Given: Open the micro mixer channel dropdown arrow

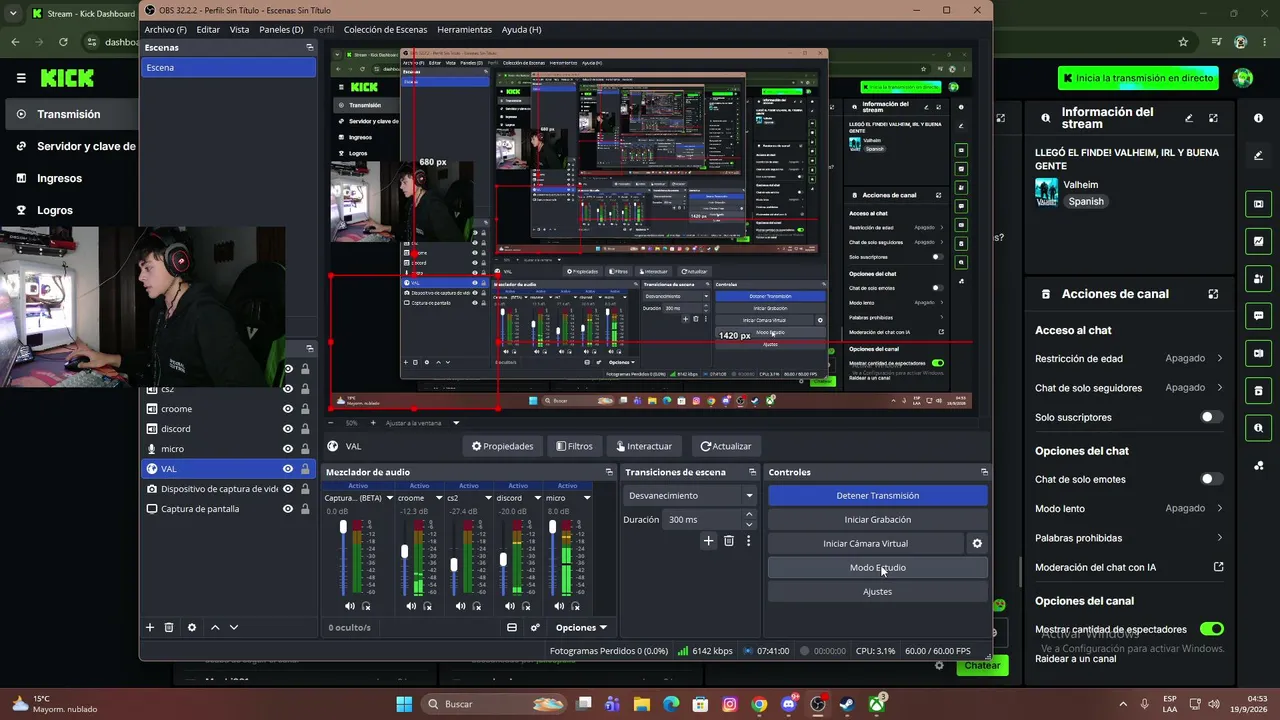Looking at the screenshot, I should pyautogui.click(x=587, y=498).
